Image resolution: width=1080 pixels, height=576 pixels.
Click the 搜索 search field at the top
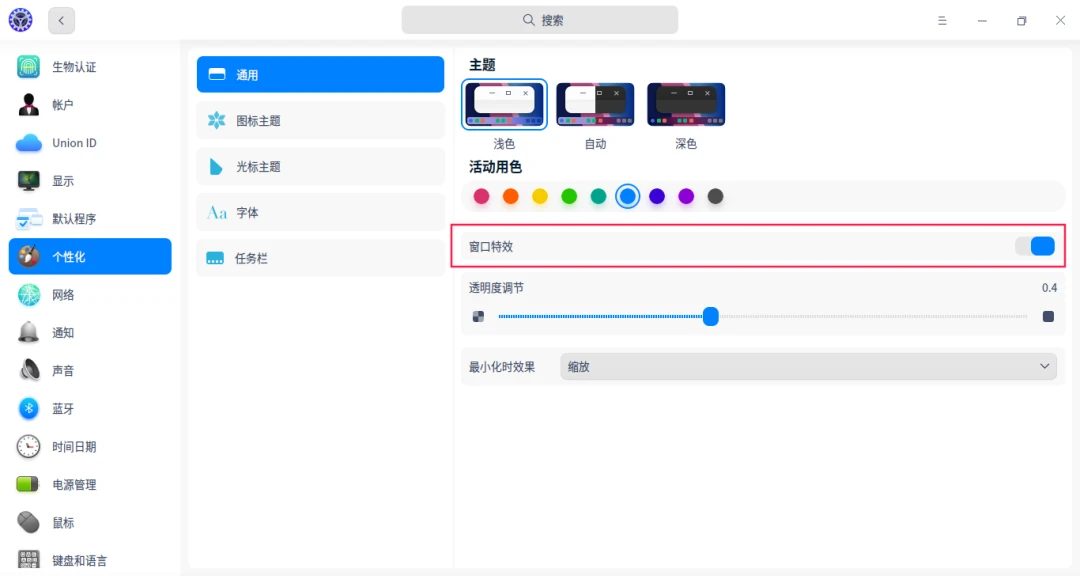pos(540,19)
